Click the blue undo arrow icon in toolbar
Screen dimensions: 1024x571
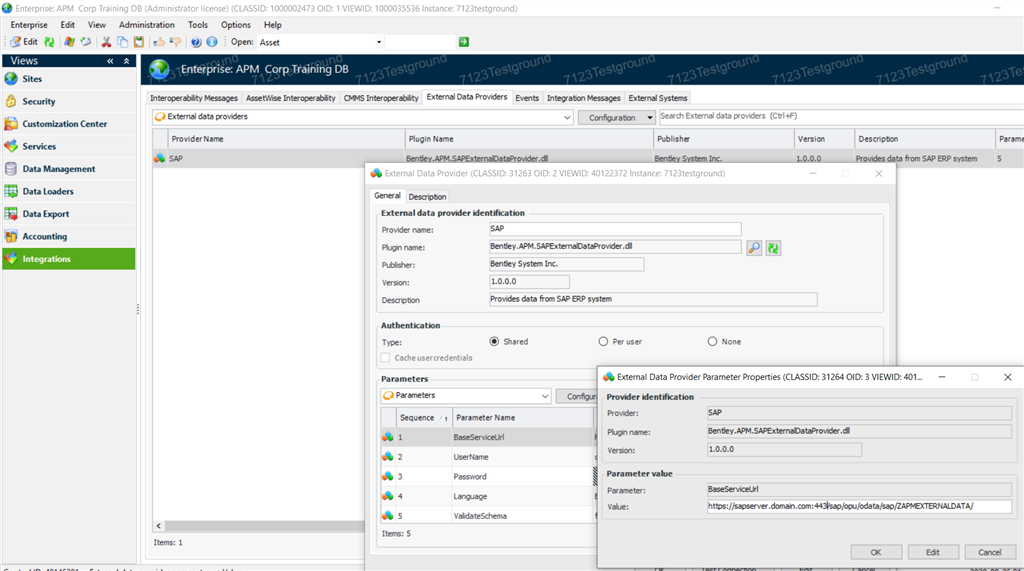[x=86, y=42]
